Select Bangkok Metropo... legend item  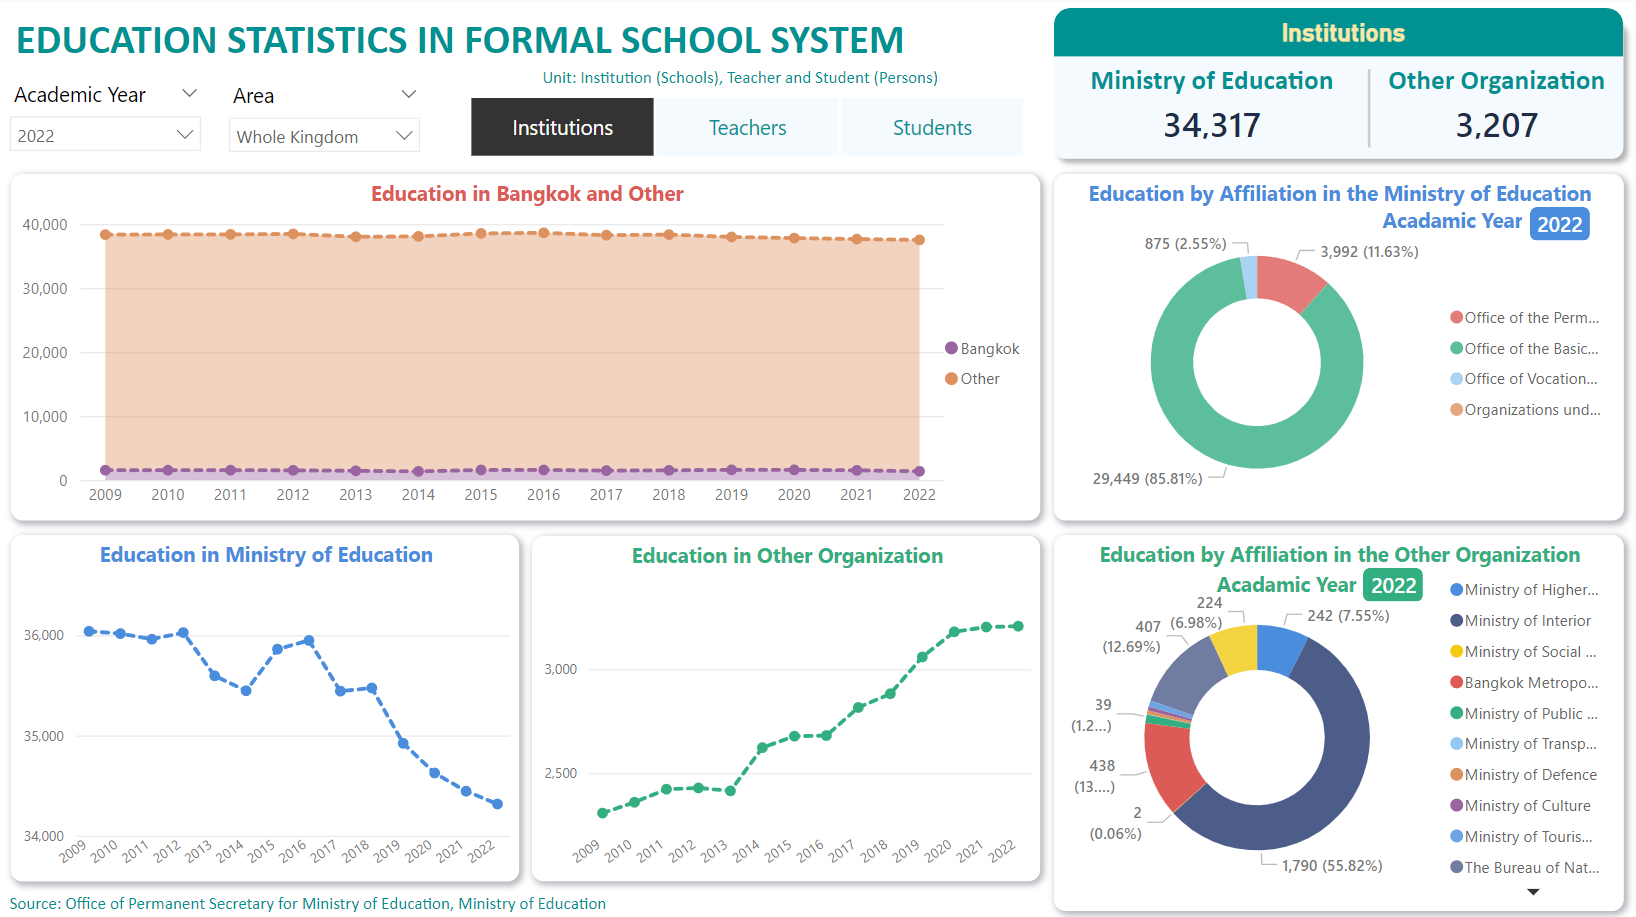[1525, 683]
